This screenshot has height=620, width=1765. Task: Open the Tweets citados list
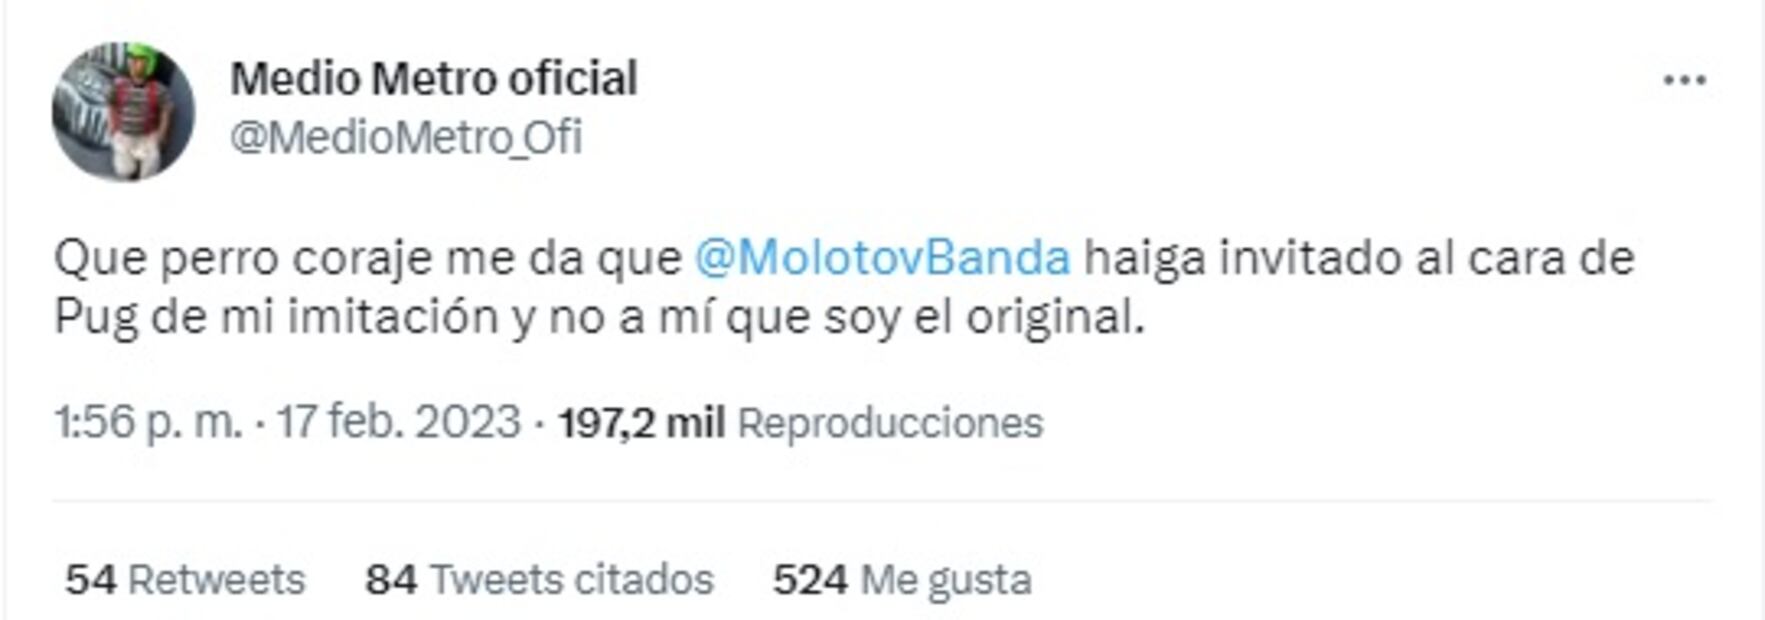point(571,579)
